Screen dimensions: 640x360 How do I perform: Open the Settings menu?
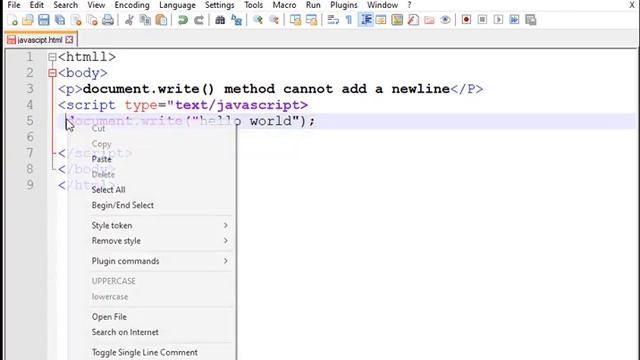tap(220, 5)
